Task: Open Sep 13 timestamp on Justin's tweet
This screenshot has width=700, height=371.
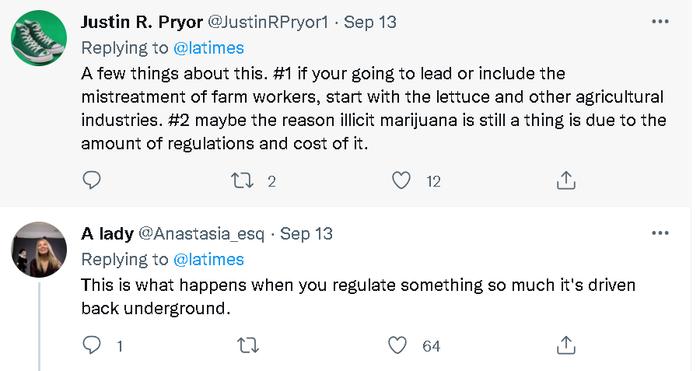Action: (x=370, y=22)
